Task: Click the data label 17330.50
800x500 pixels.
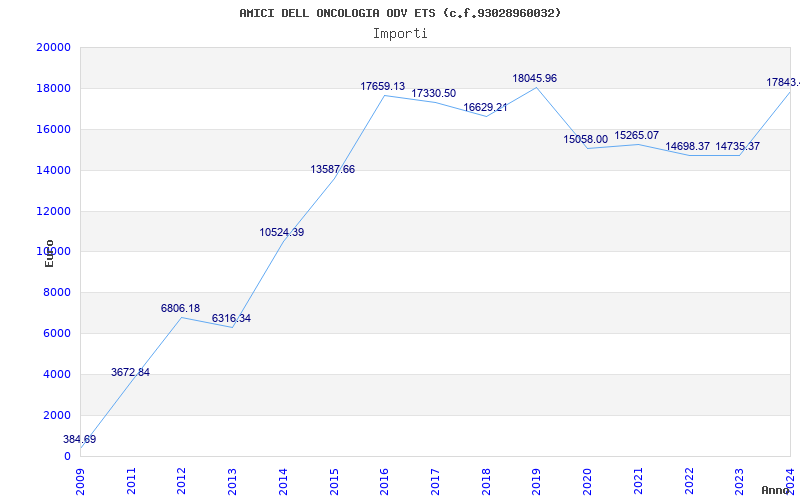Action: pos(434,94)
